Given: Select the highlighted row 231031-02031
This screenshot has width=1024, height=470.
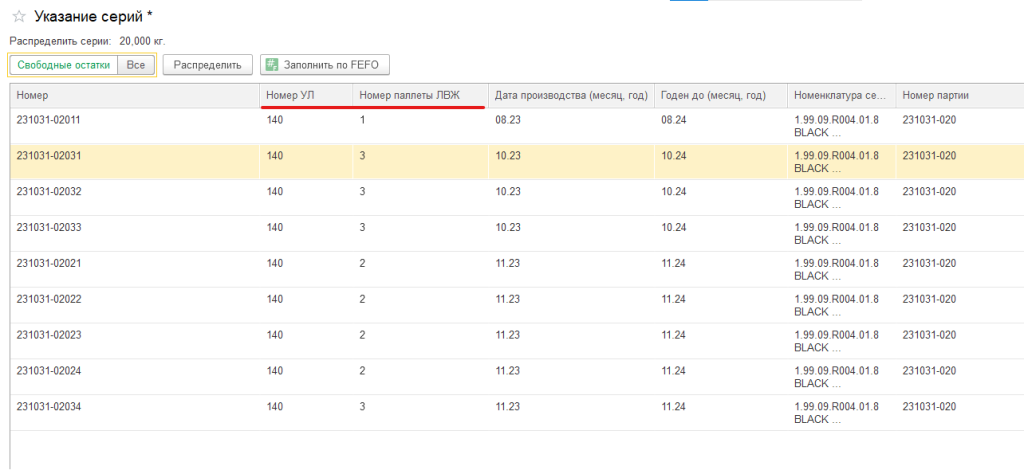Looking at the screenshot, I should point(517,162).
